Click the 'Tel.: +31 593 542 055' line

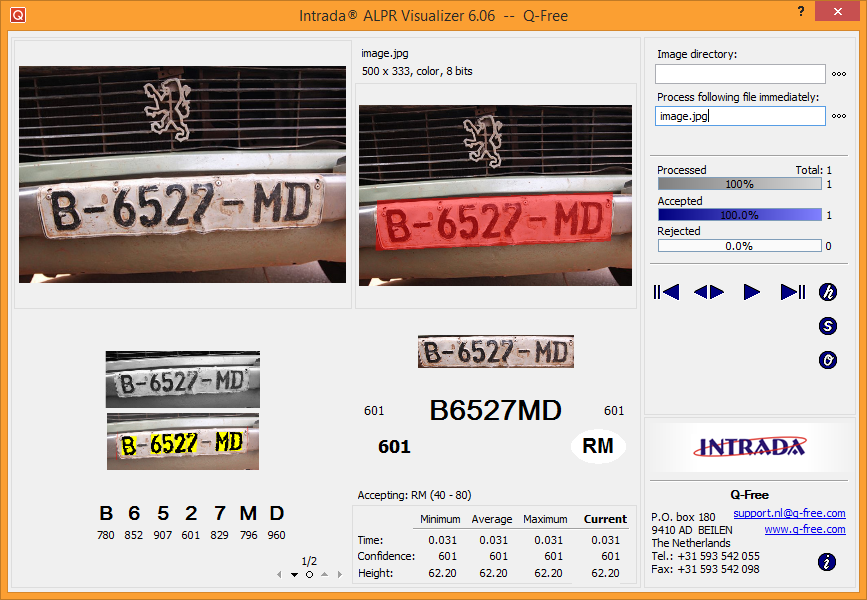coord(706,556)
